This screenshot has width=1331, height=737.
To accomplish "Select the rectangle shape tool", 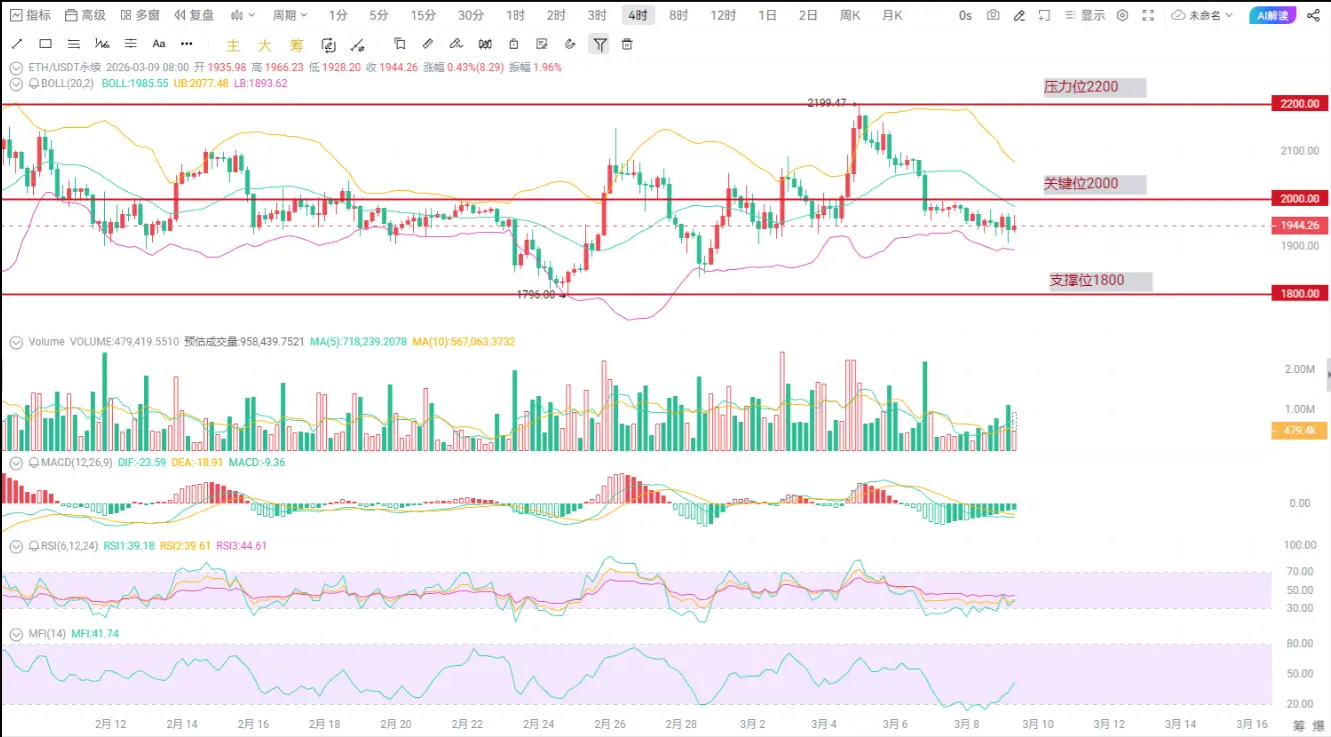I will [x=45, y=44].
